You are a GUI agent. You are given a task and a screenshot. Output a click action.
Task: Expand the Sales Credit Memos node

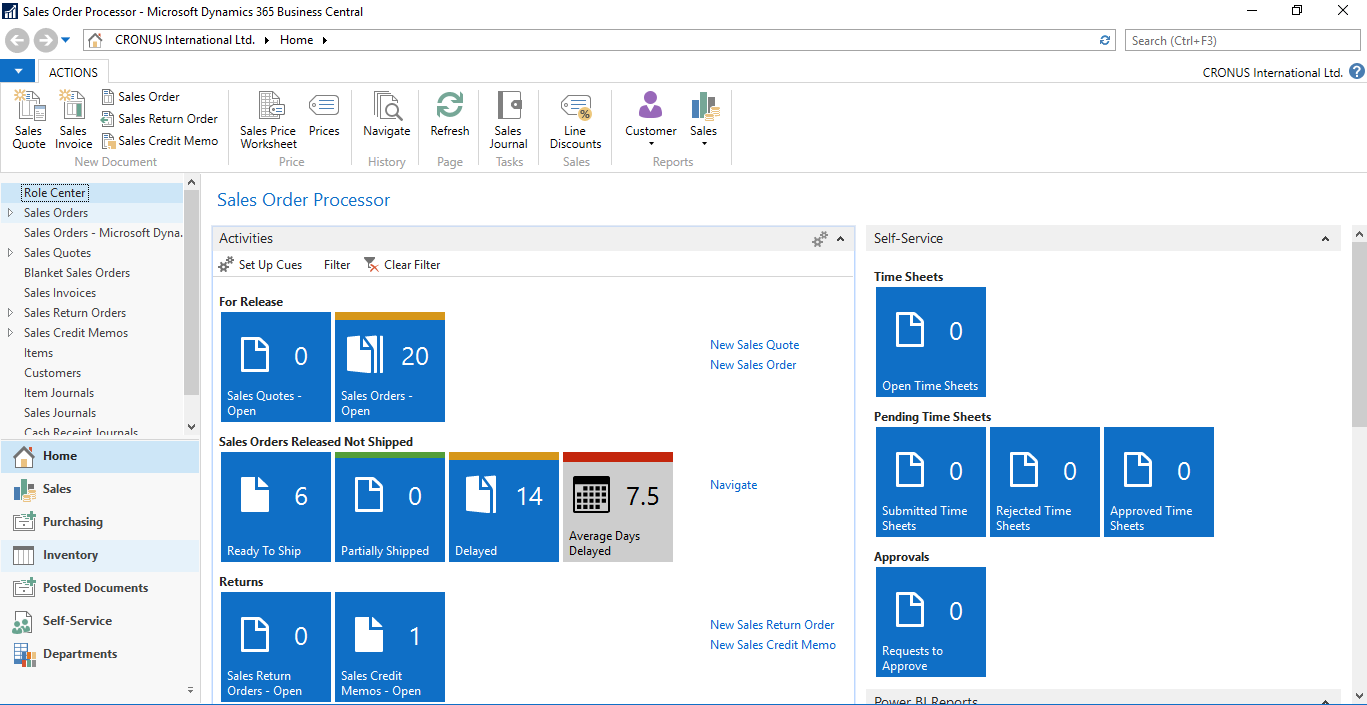click(x=10, y=333)
